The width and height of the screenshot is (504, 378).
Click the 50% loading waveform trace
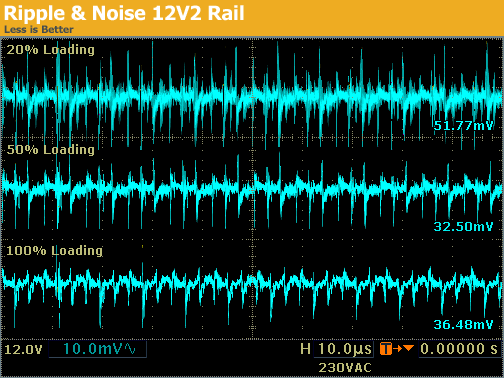click(252, 189)
